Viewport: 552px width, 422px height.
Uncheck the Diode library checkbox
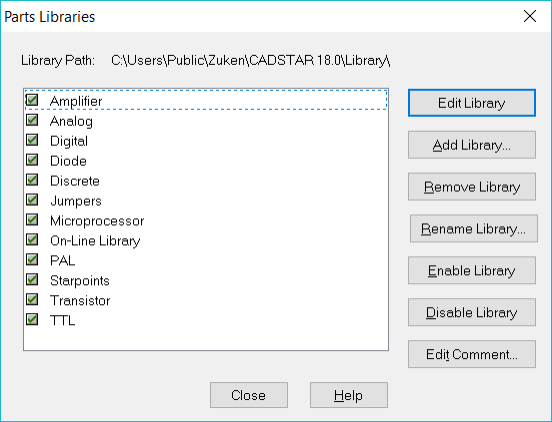pos(32,160)
